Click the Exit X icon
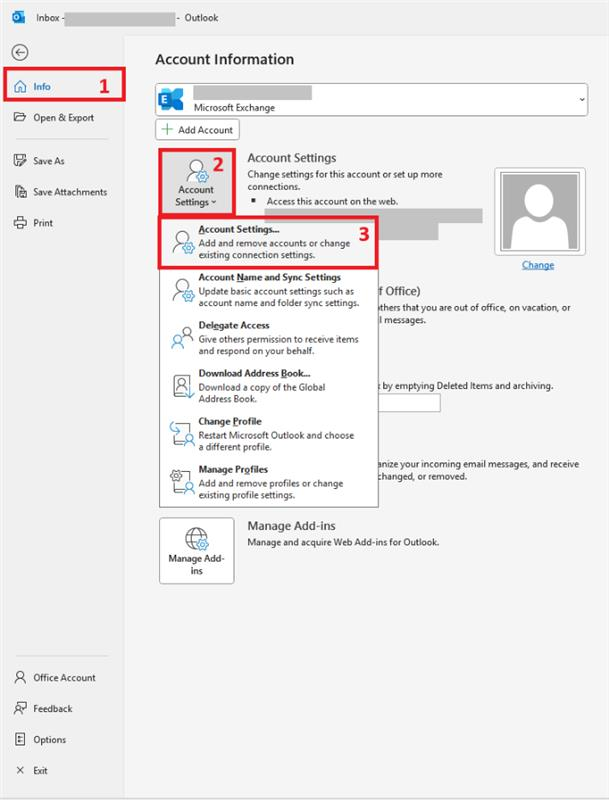This screenshot has width=609, height=800. coord(20,770)
